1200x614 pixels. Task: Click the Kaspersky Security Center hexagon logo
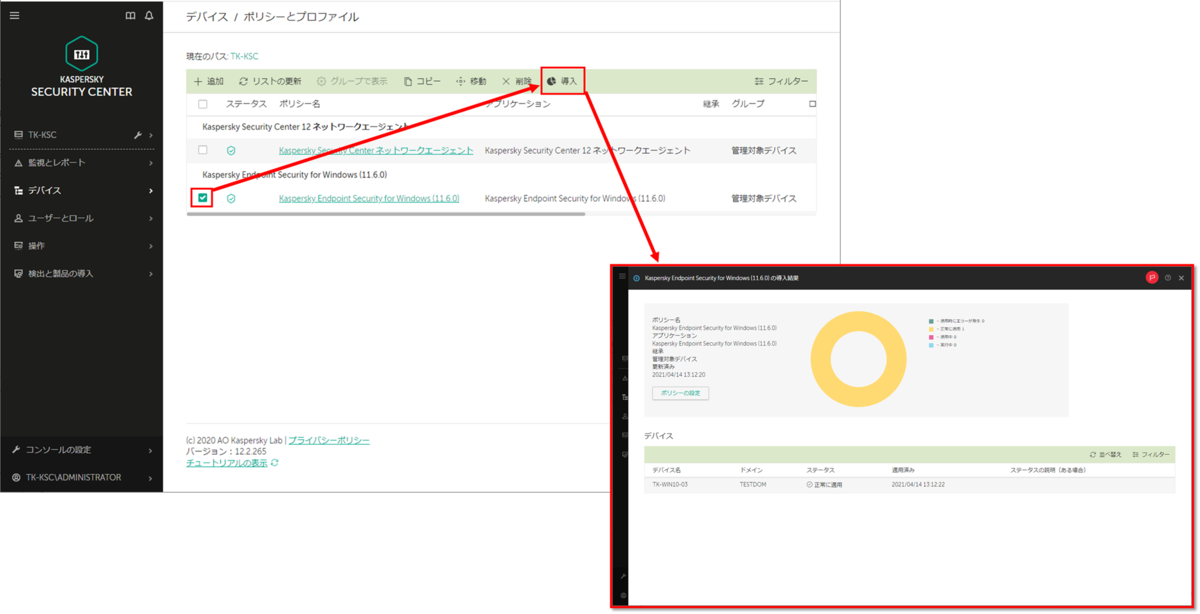tap(81, 53)
